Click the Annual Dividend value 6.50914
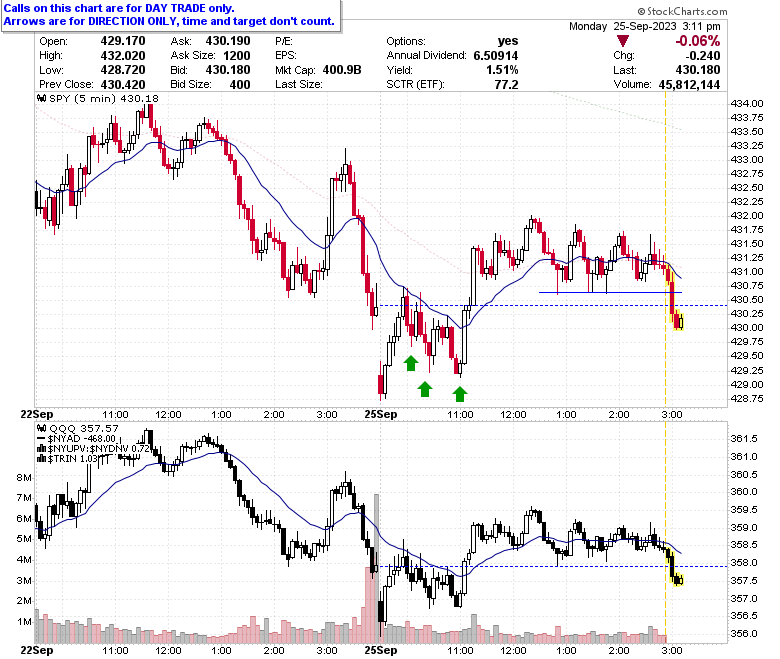 tap(495, 55)
